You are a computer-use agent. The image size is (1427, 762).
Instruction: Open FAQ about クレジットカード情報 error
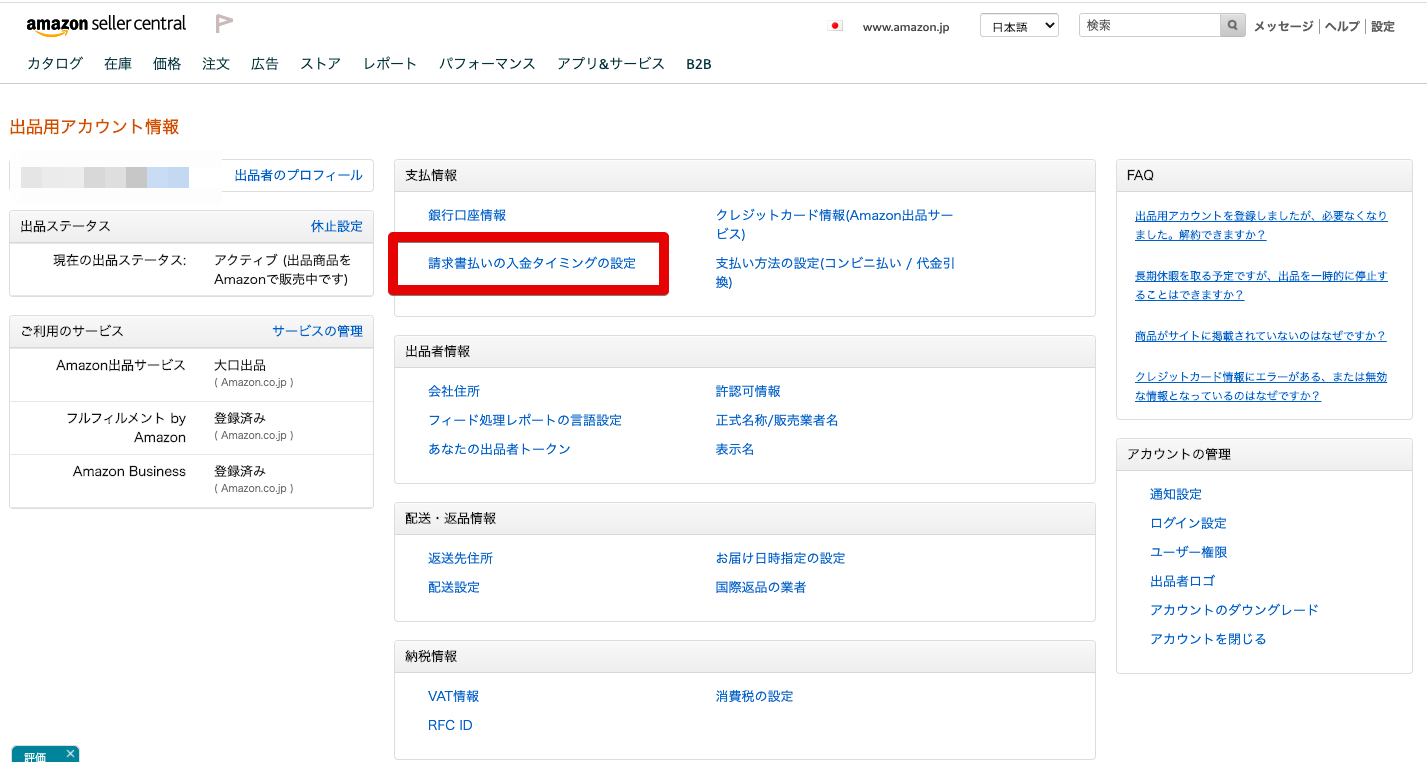tap(1261, 386)
